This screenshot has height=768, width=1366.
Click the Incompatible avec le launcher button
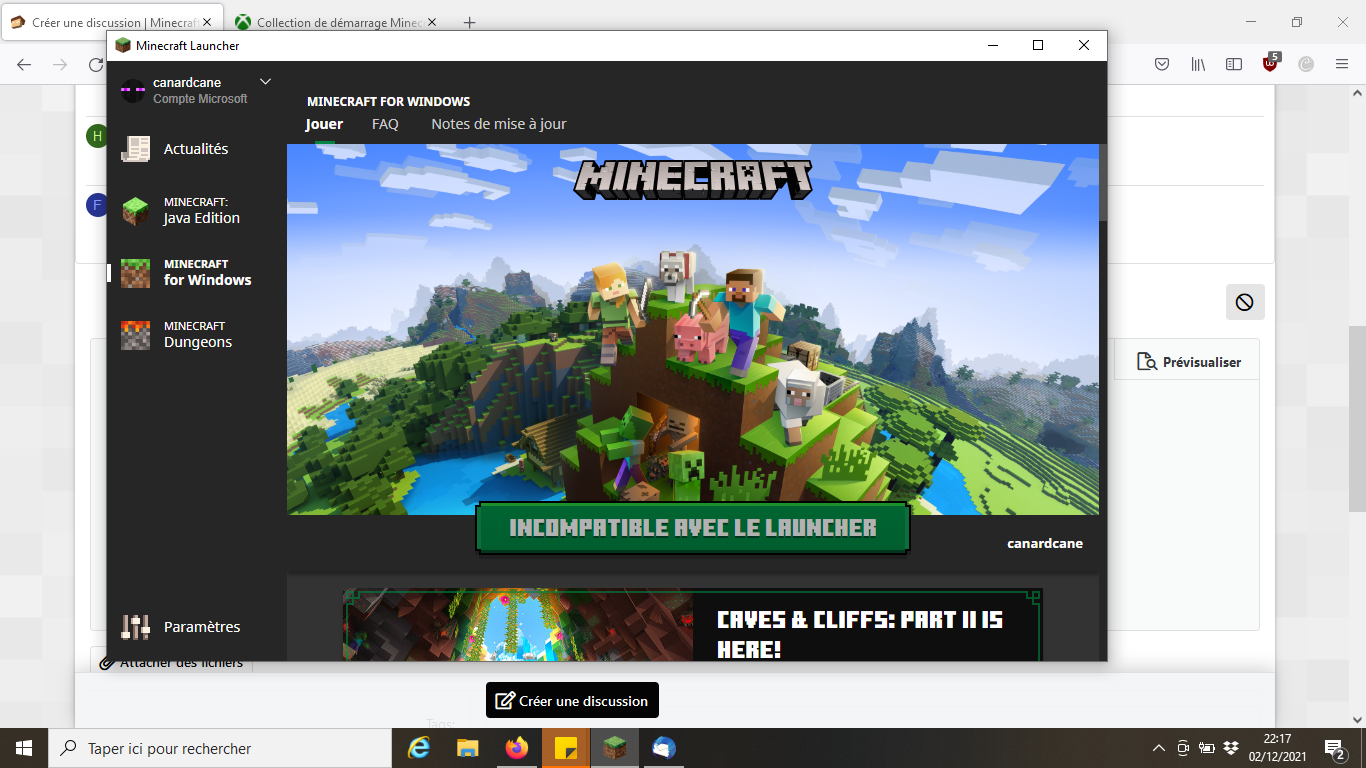(693, 527)
